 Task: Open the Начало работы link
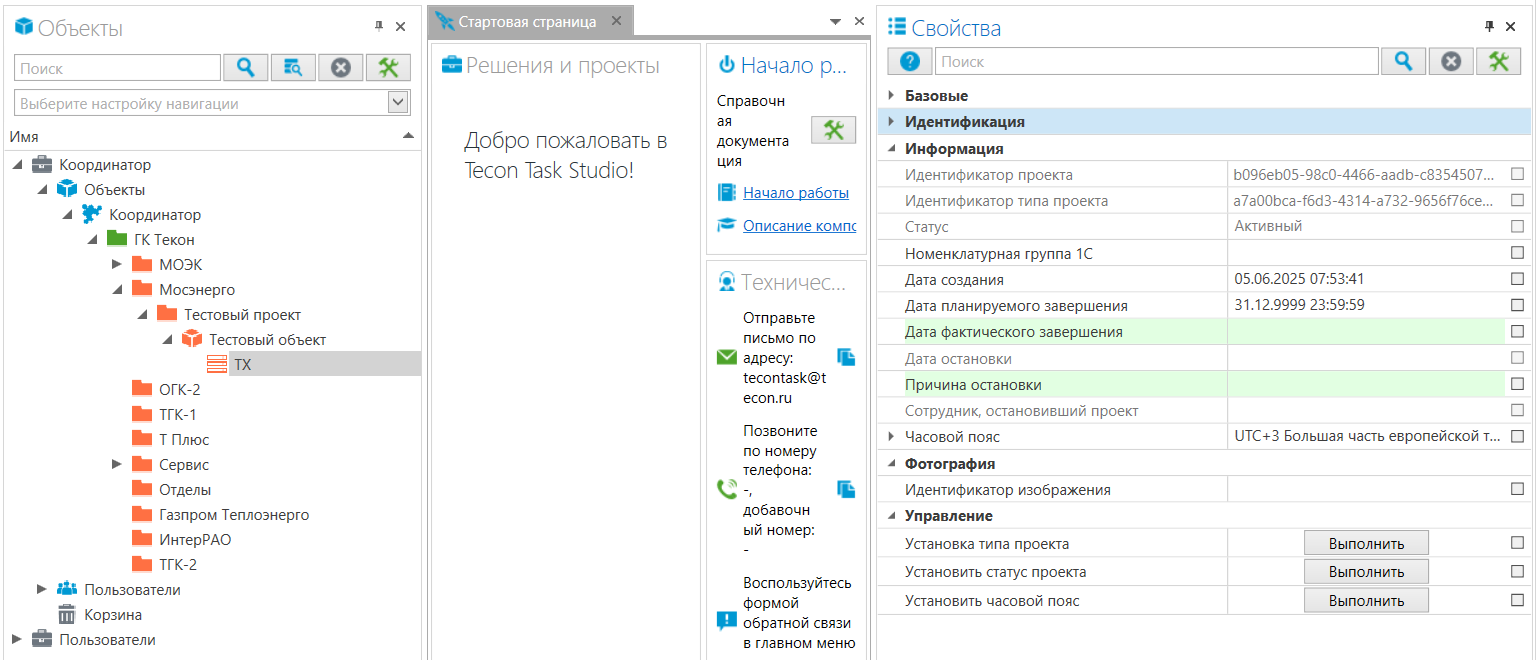pyautogui.click(x=795, y=193)
